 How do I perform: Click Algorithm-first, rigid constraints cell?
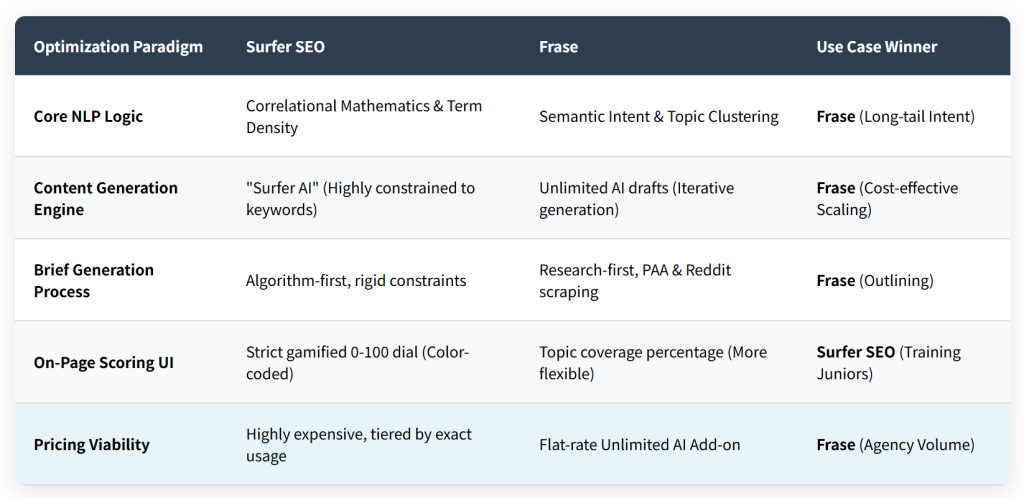pyautogui.click(x=356, y=281)
